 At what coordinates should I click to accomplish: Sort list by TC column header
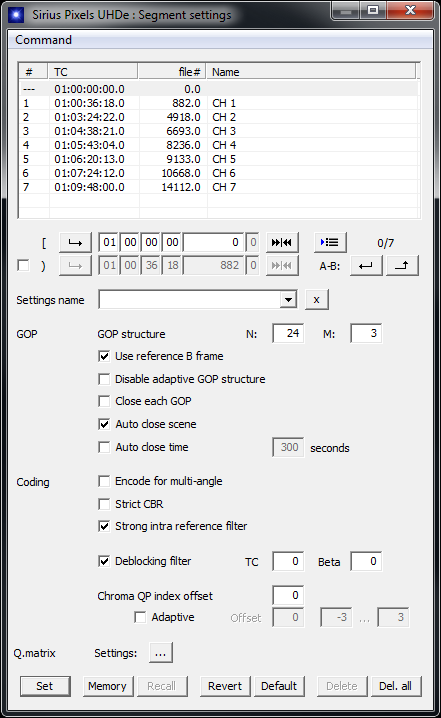[x=93, y=72]
